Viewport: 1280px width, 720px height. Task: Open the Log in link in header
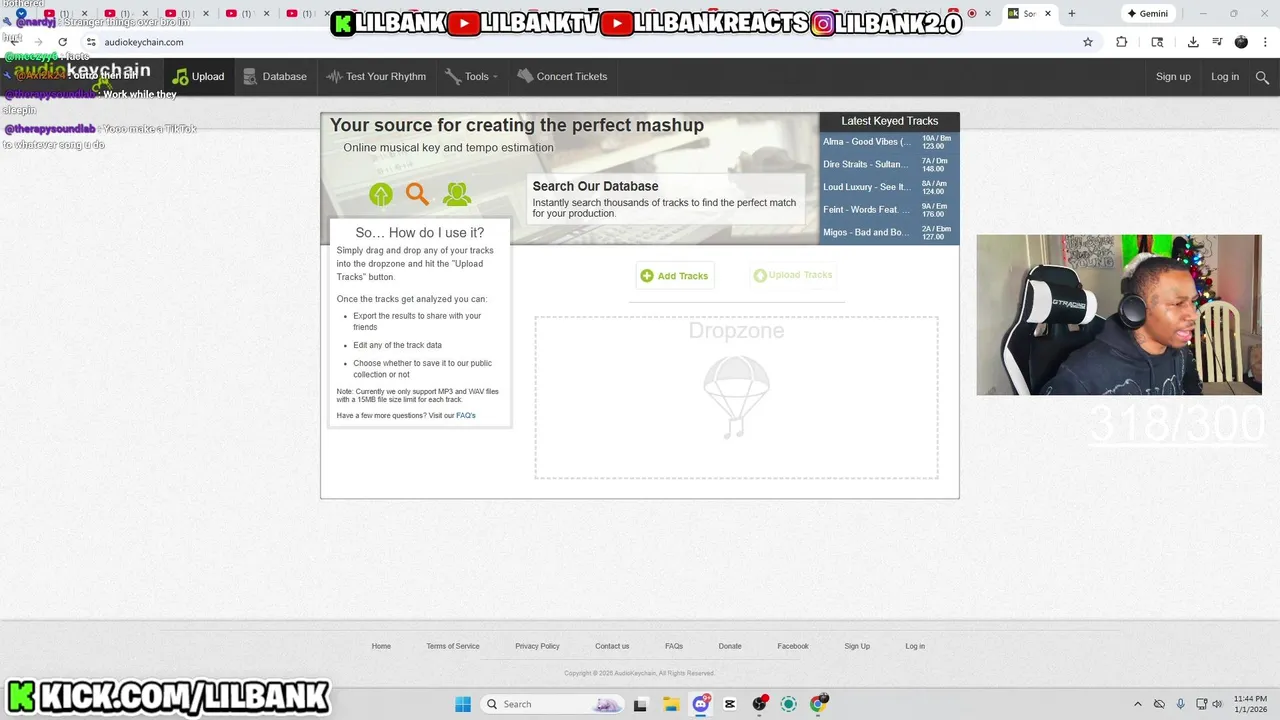1225,77
